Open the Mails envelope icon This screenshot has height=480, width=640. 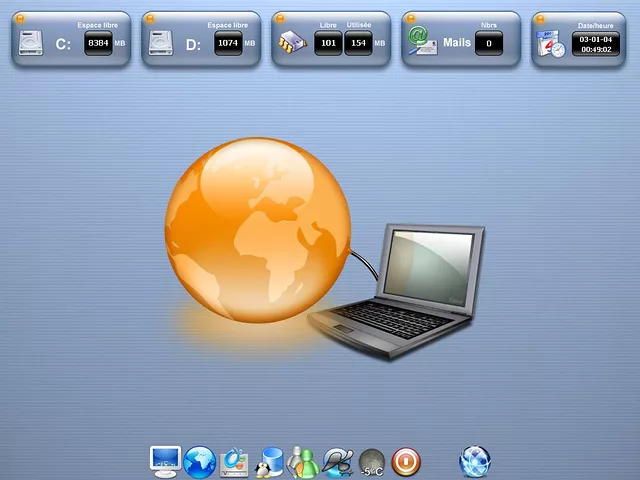[x=422, y=41]
